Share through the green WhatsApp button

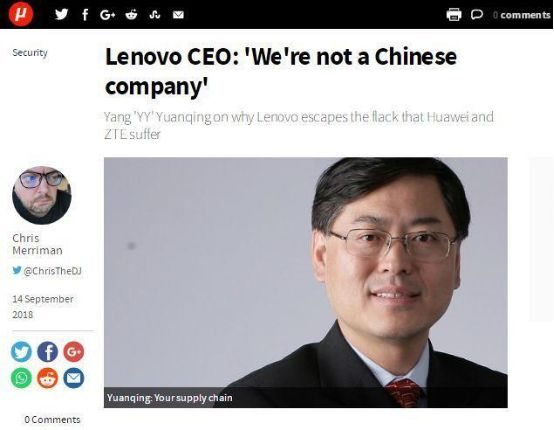21,378
